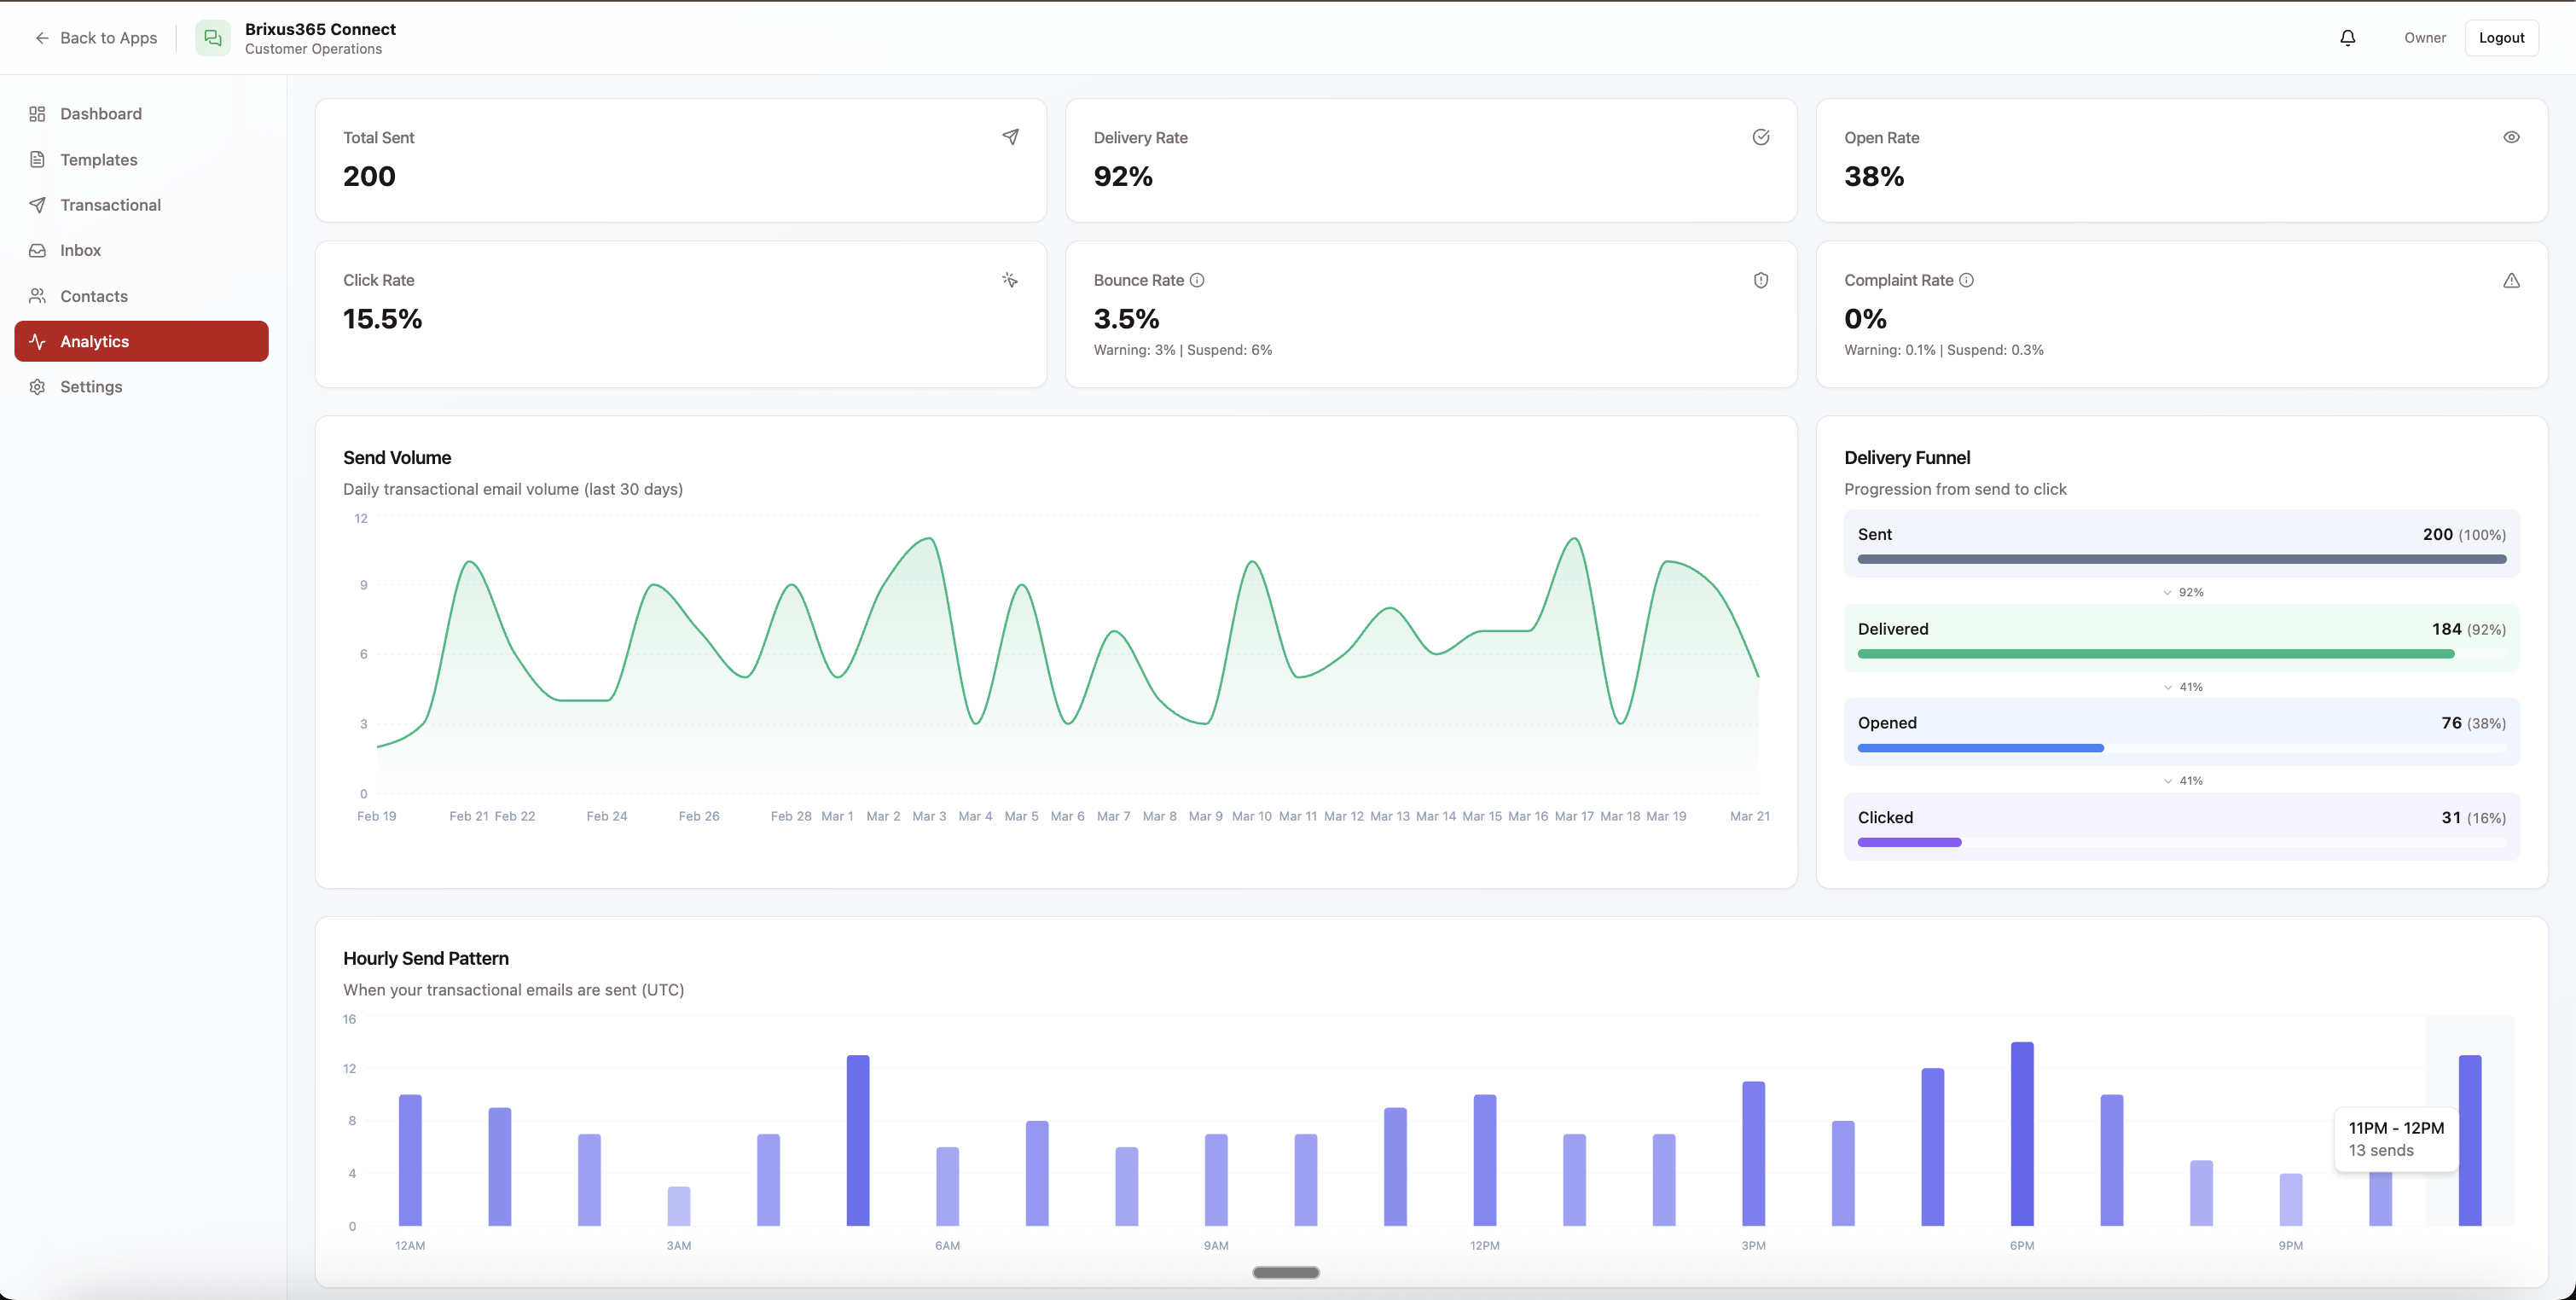Click the Mar 17 peak on Send Volume chart
Viewport: 2576px width, 1300px height.
tap(1574, 539)
